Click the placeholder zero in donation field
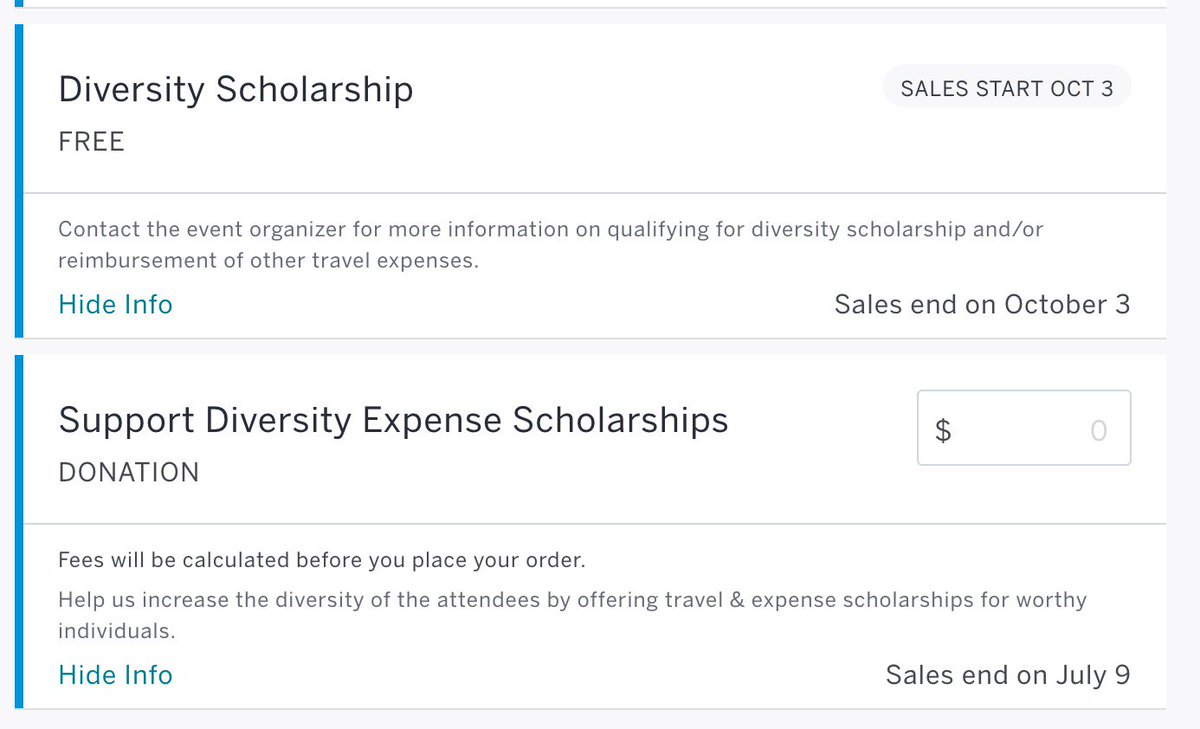The image size is (1200, 729). (x=1098, y=430)
